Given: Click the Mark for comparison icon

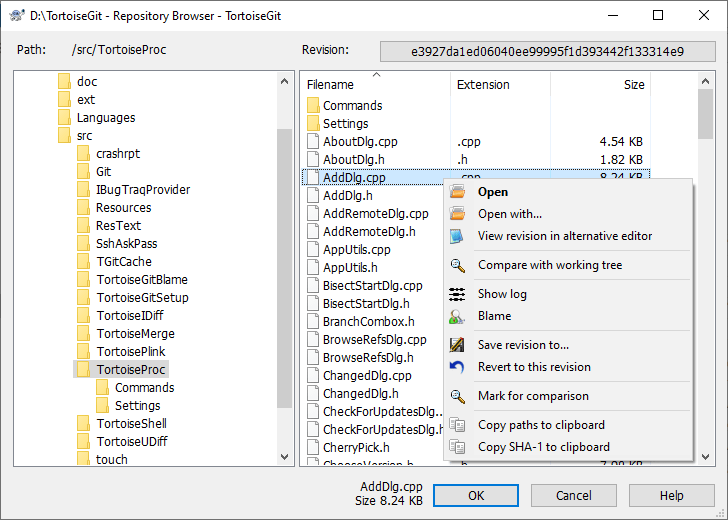Looking at the screenshot, I should click(457, 396).
